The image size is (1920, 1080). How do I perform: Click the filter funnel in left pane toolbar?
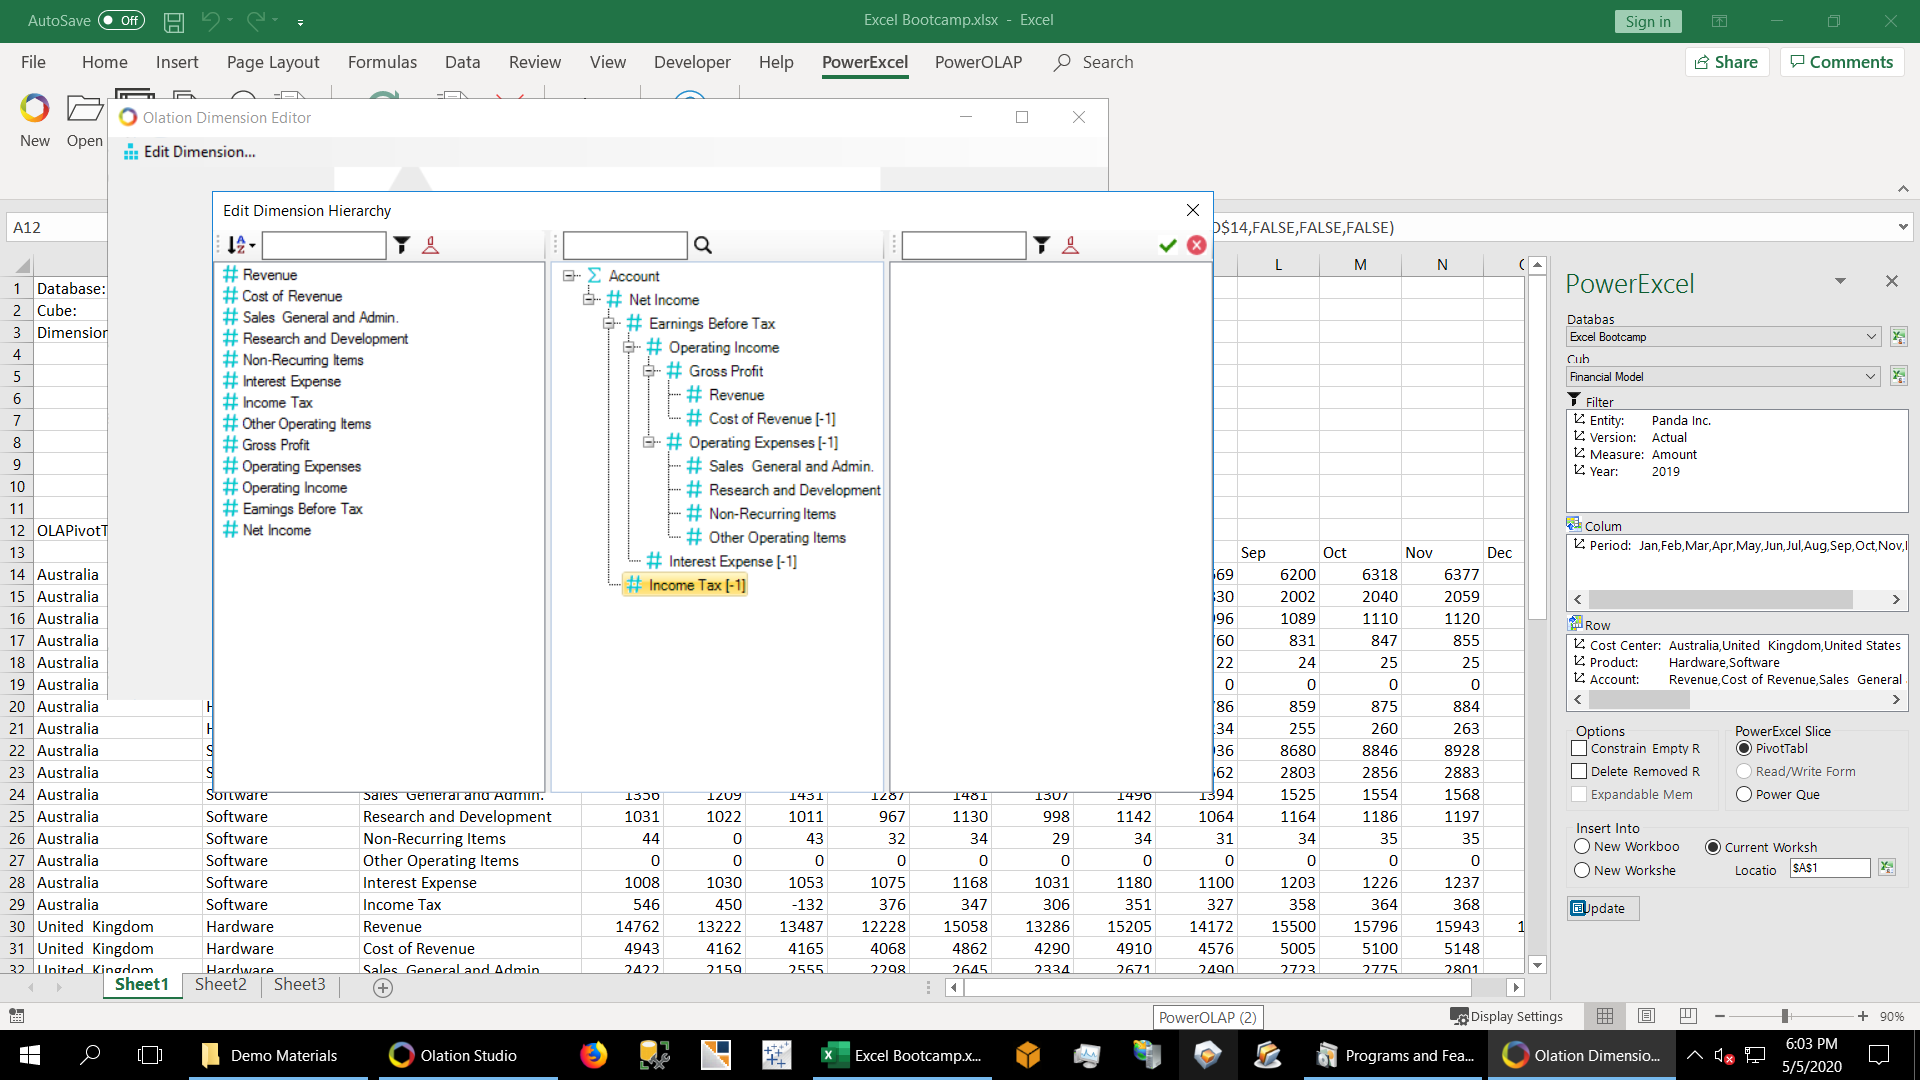point(402,245)
